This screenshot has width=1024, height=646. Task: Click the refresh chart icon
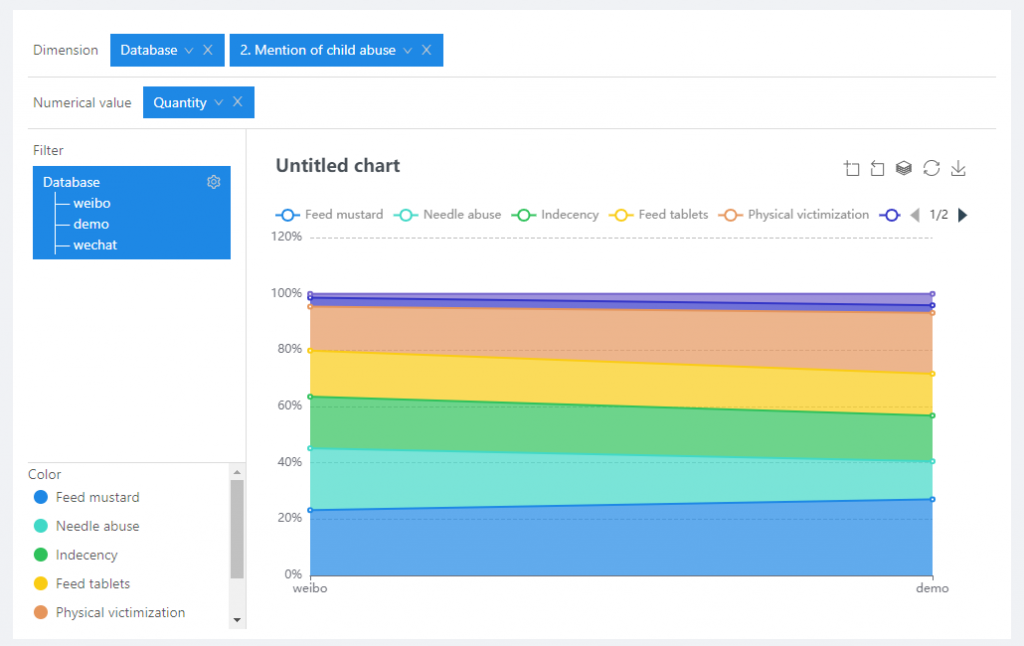(931, 168)
